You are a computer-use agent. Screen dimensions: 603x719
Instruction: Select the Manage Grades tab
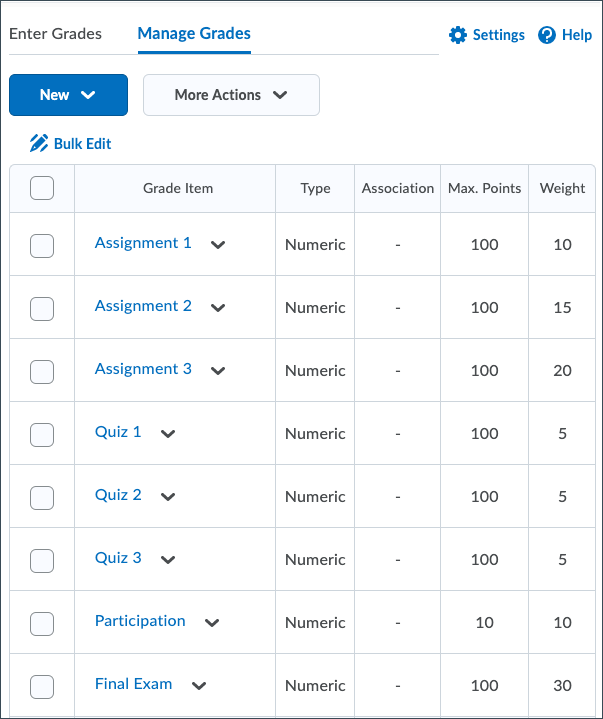pyautogui.click(x=194, y=34)
